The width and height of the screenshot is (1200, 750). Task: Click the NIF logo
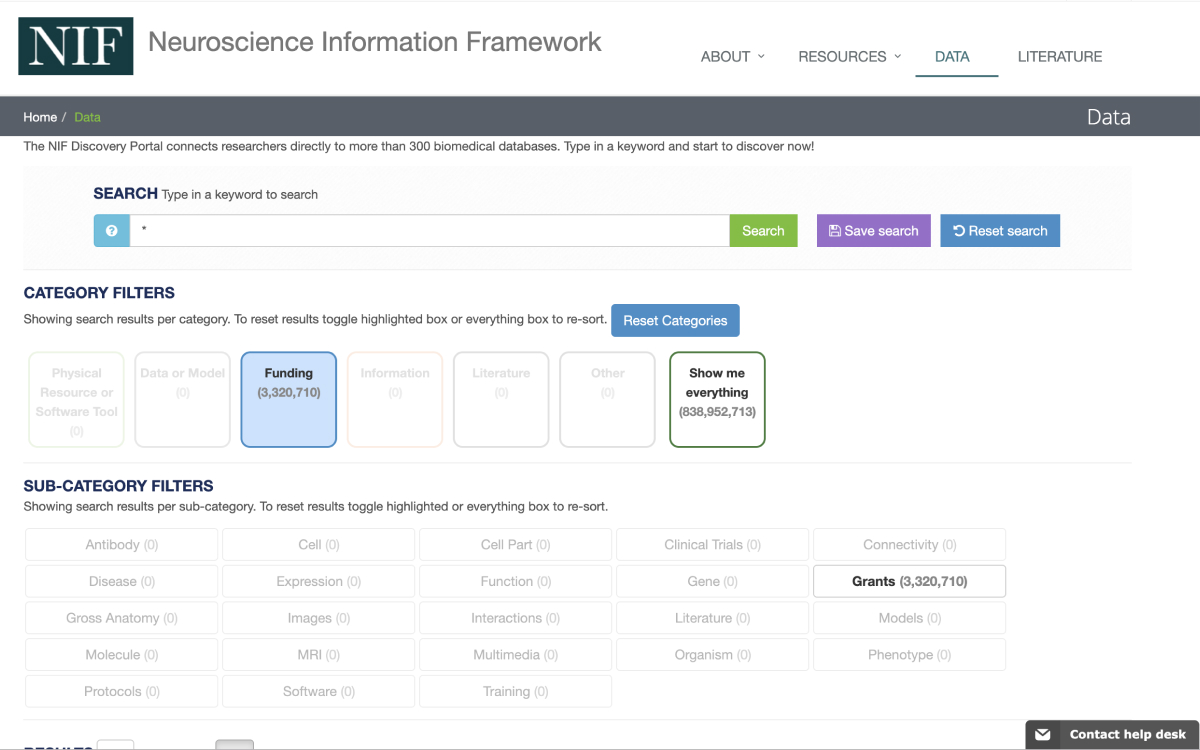tap(76, 45)
